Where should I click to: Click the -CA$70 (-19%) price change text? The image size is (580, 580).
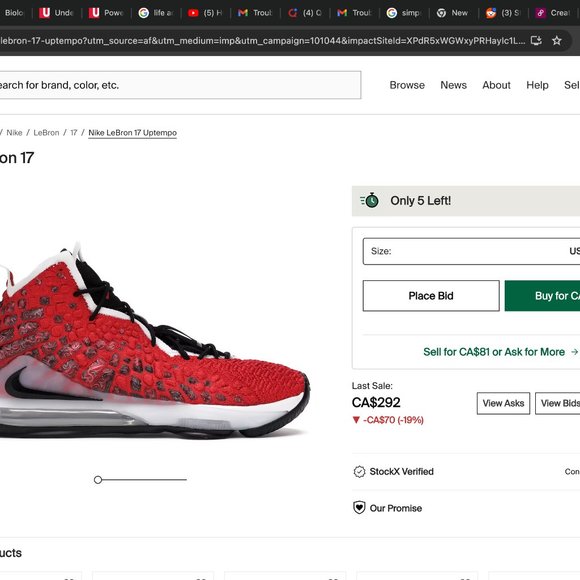(x=388, y=420)
